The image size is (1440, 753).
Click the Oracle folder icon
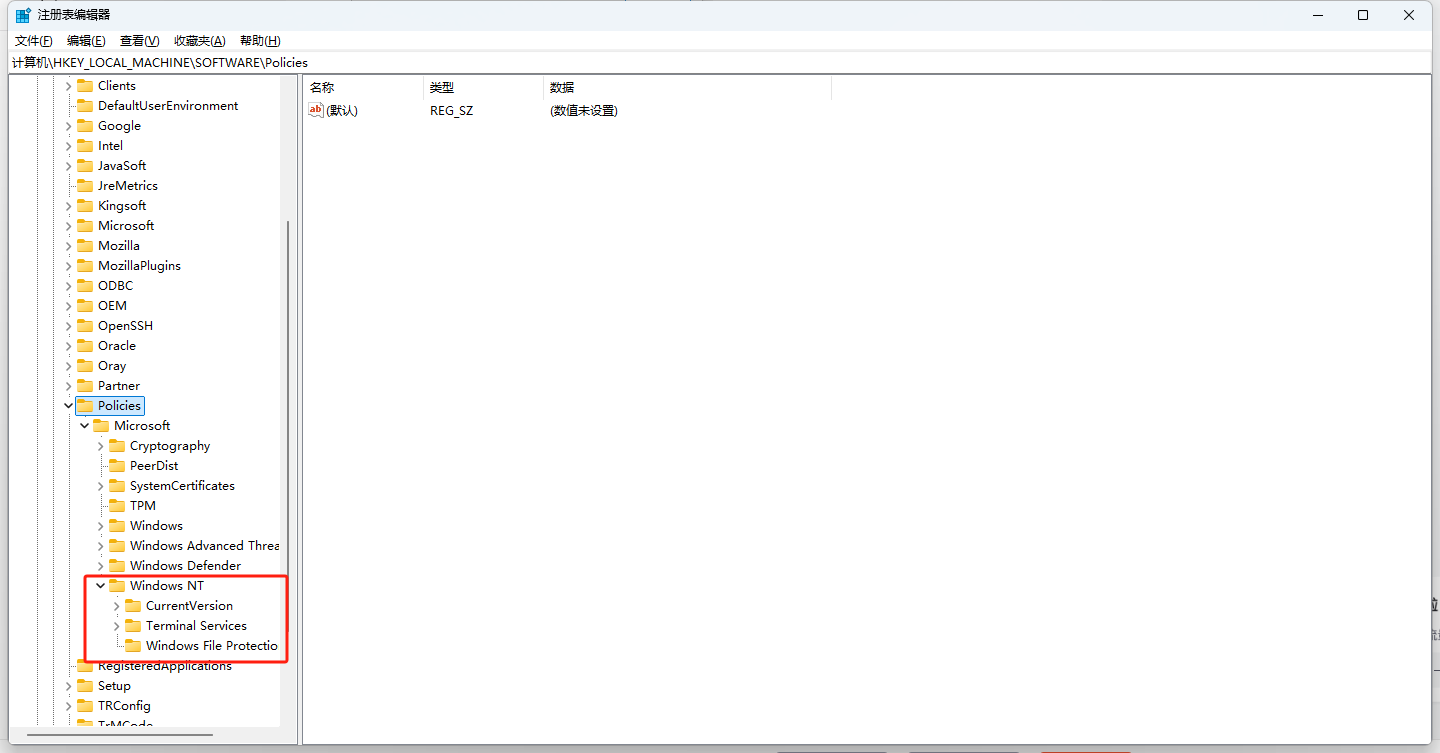coord(85,346)
